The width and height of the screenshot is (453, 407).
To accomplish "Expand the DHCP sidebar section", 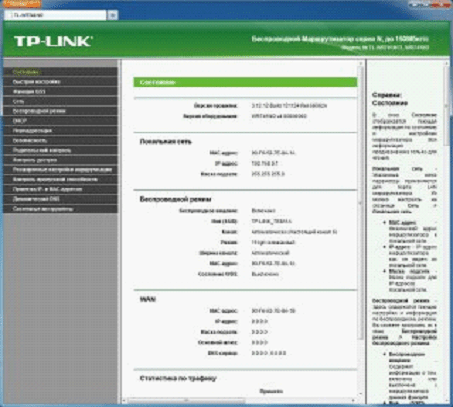I will pyautogui.click(x=60, y=121).
